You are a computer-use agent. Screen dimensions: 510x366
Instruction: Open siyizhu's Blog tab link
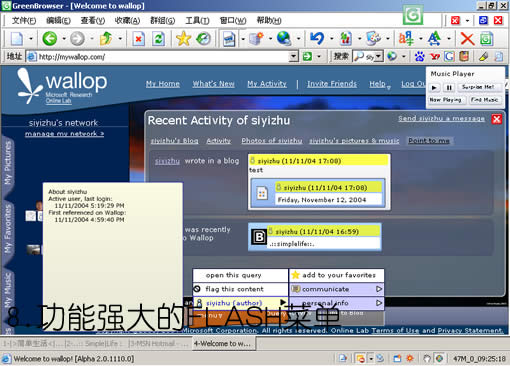pyautogui.click(x=174, y=141)
